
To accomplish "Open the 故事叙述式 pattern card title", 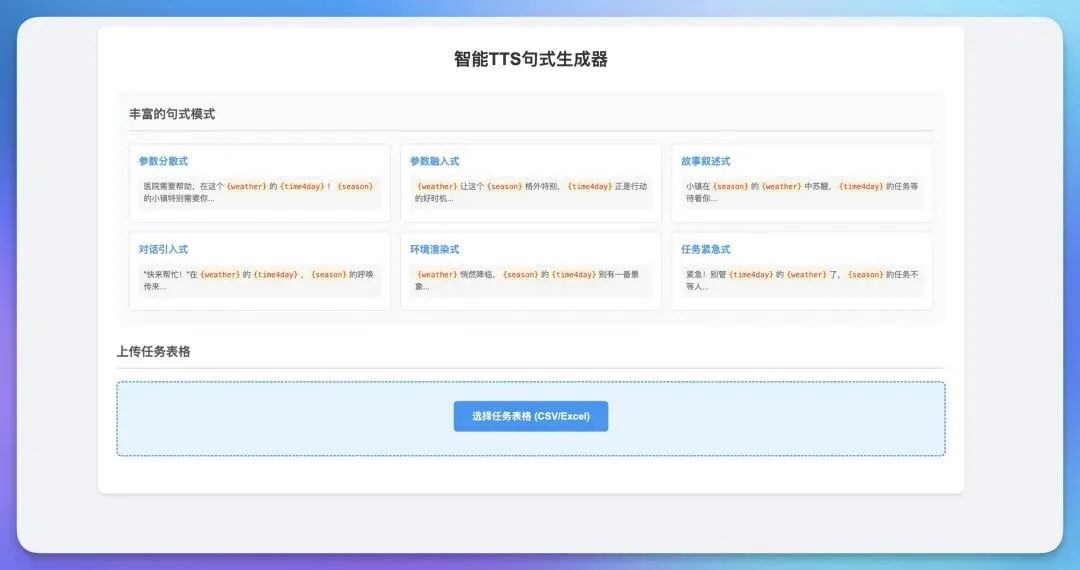I will [705, 161].
